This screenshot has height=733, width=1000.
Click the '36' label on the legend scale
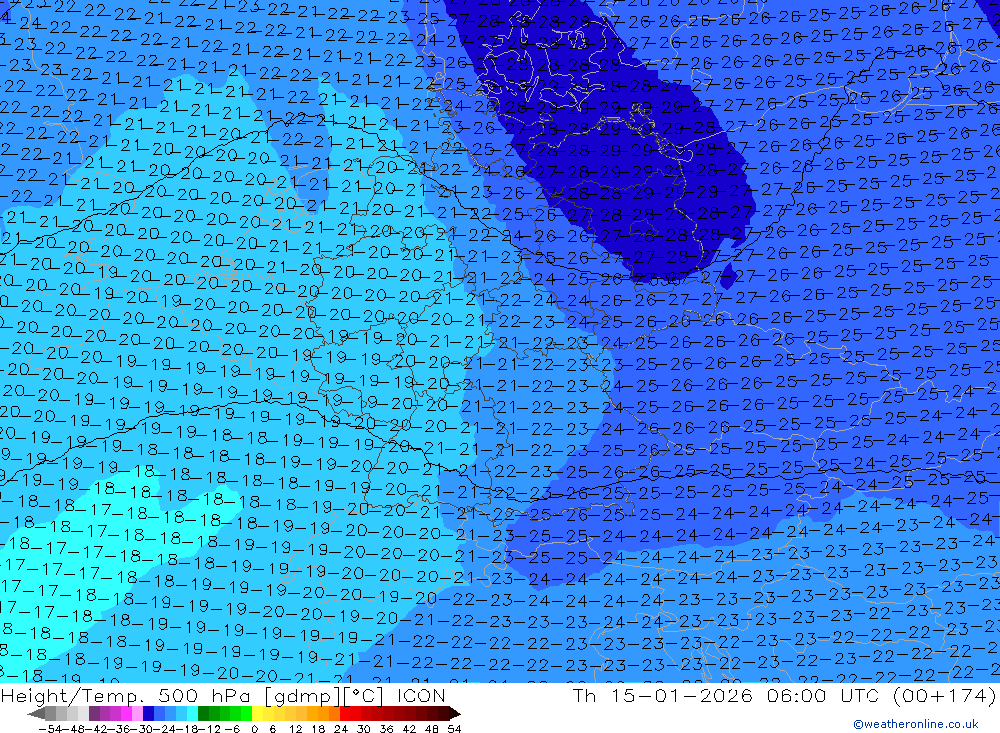(x=386, y=729)
